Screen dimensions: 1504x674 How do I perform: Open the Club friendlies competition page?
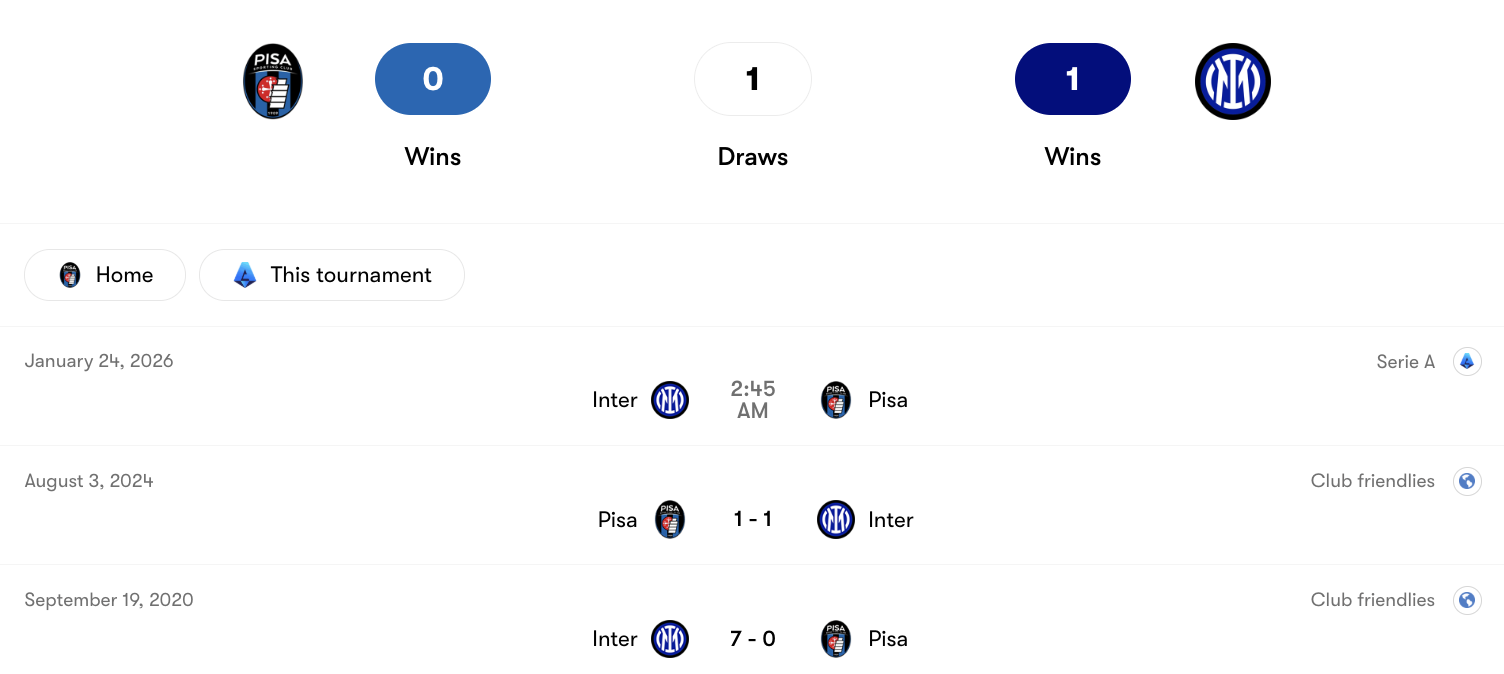pos(1371,481)
